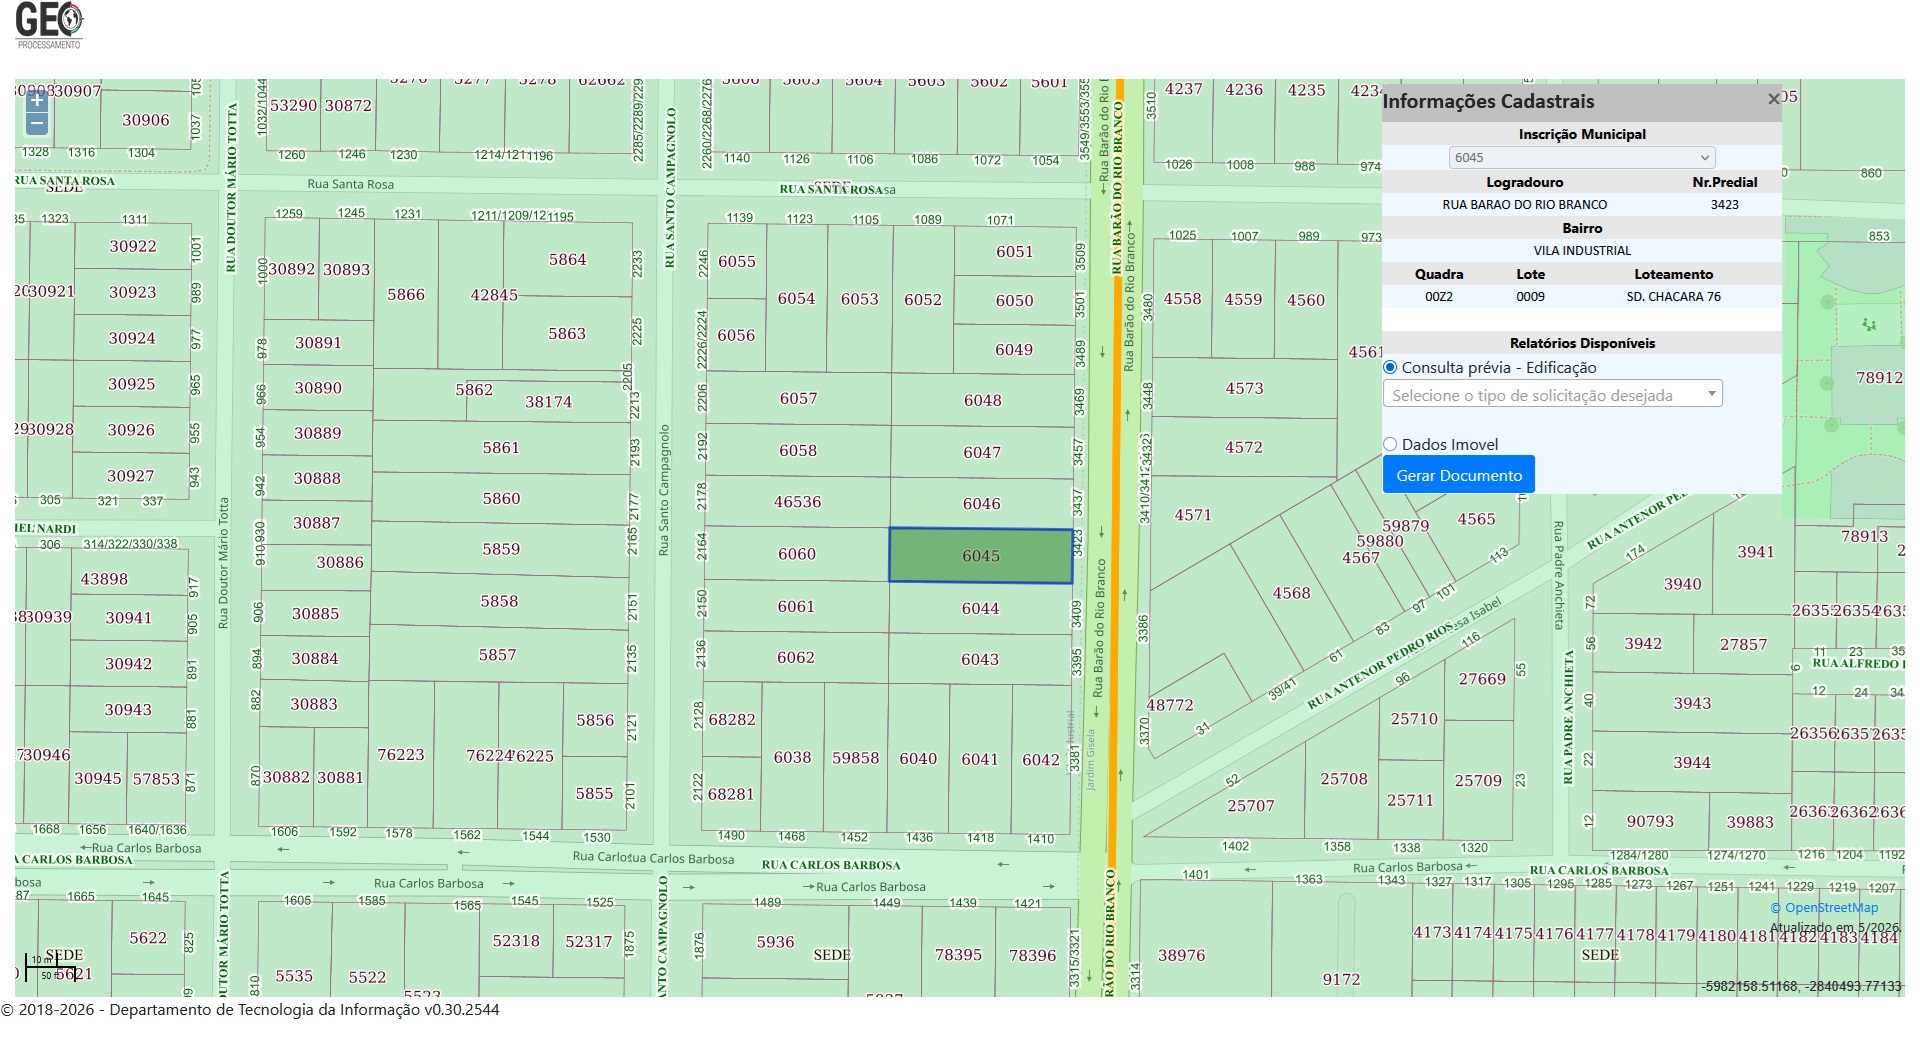Click lot 6048 on the map

click(982, 400)
